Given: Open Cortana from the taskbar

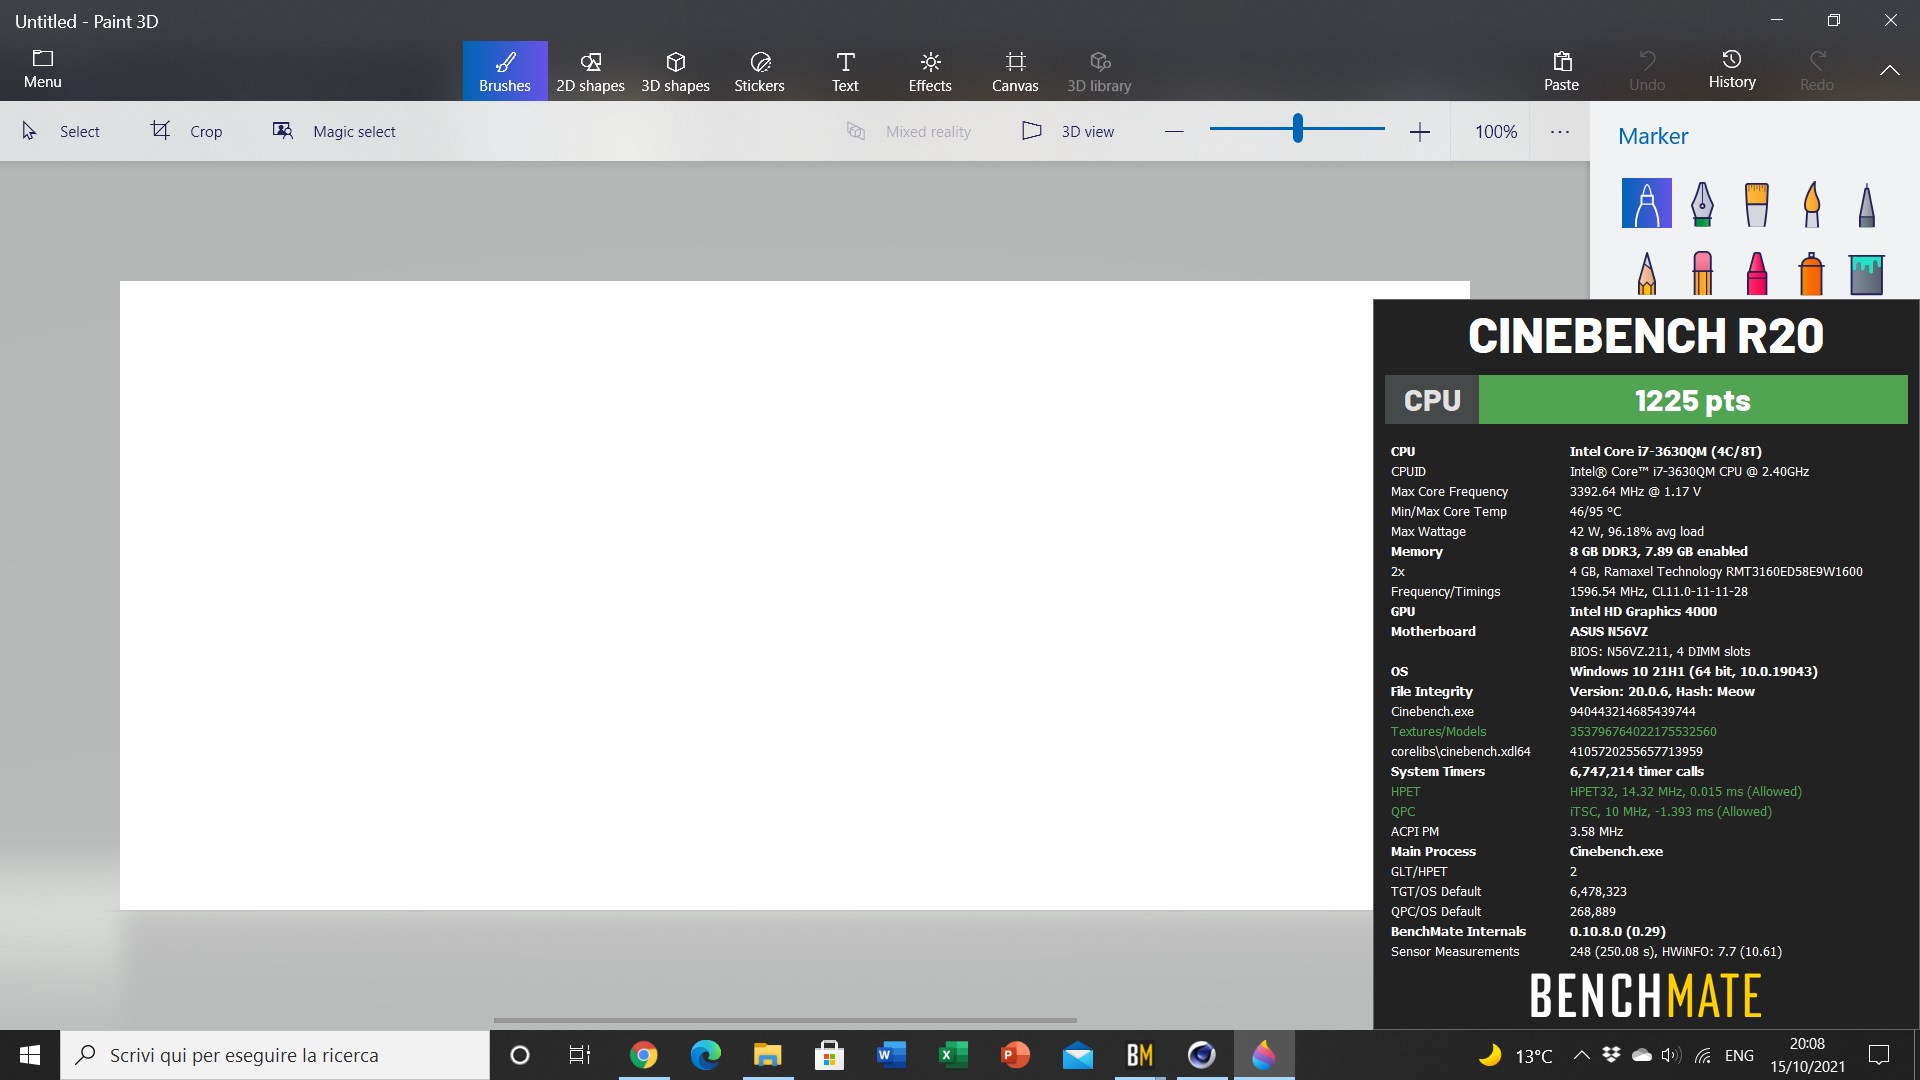Looking at the screenshot, I should 519,1055.
